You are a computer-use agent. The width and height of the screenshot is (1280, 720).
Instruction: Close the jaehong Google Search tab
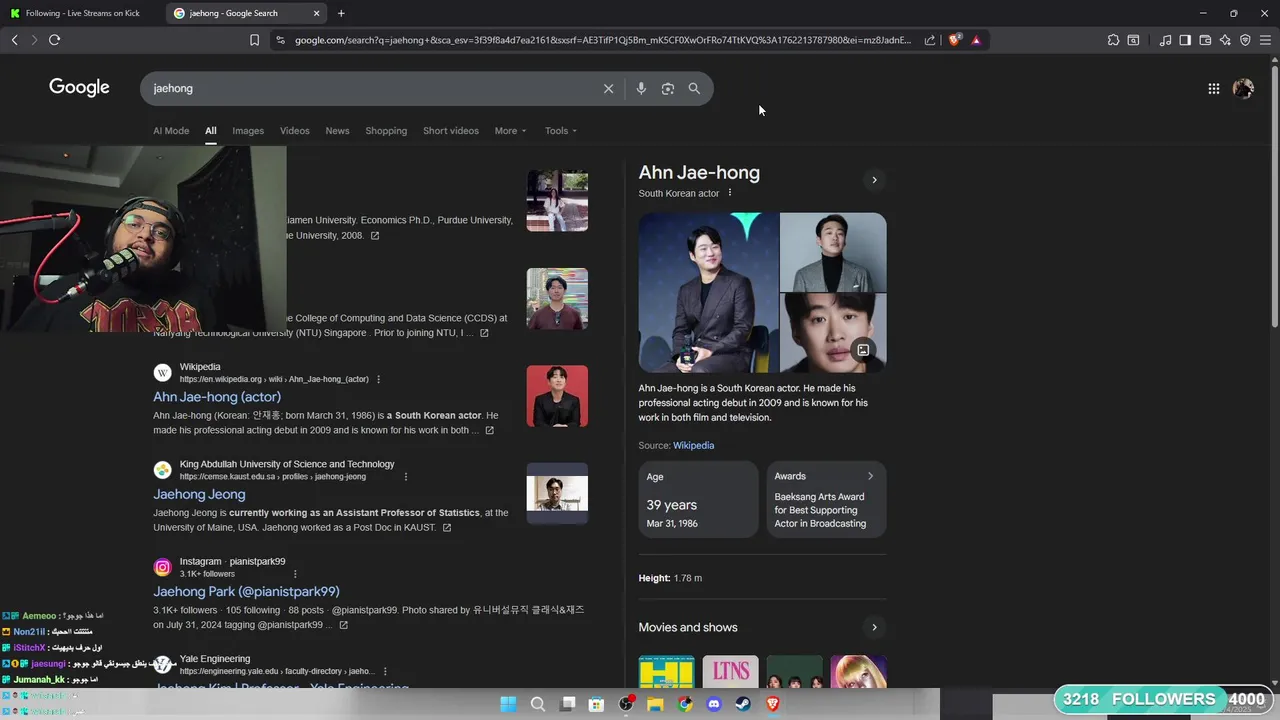317,13
